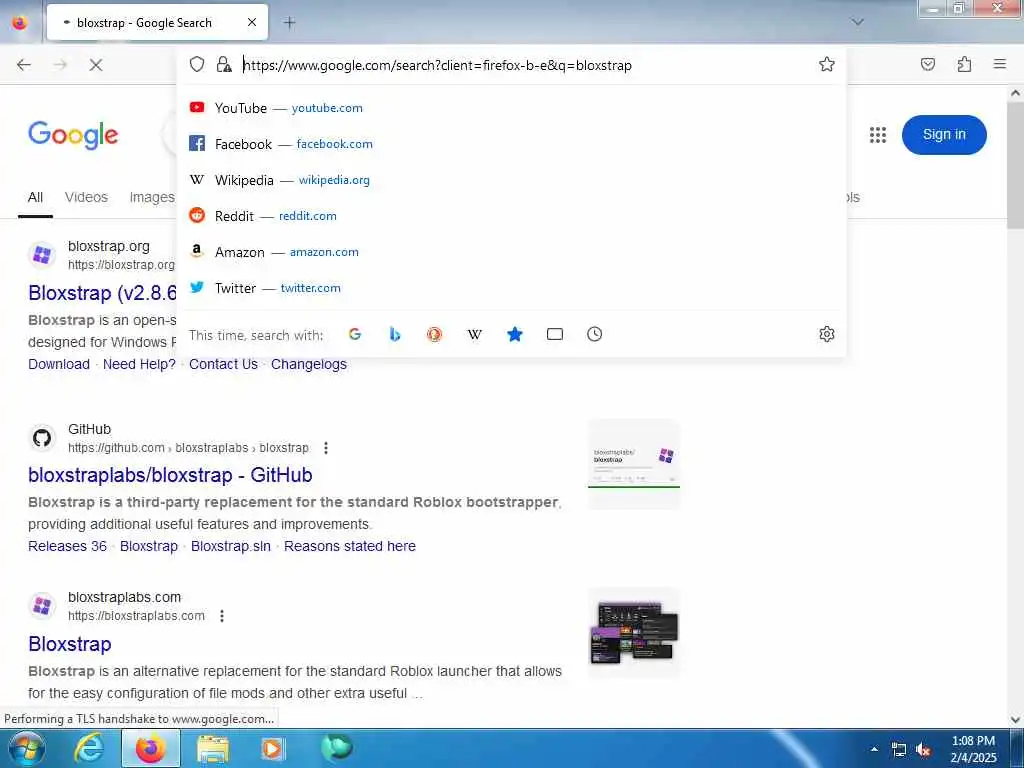Open search settings gear icon
Image resolution: width=1024 pixels, height=768 pixels.
pos(826,334)
